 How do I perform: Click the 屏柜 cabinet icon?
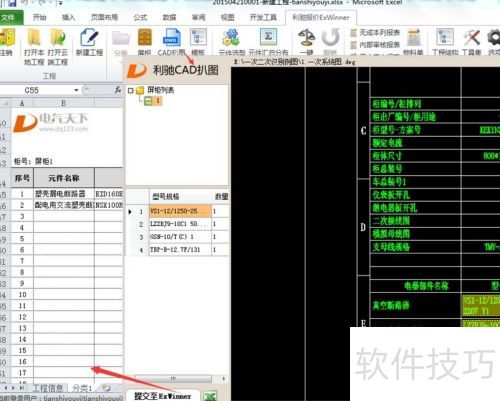145,37
